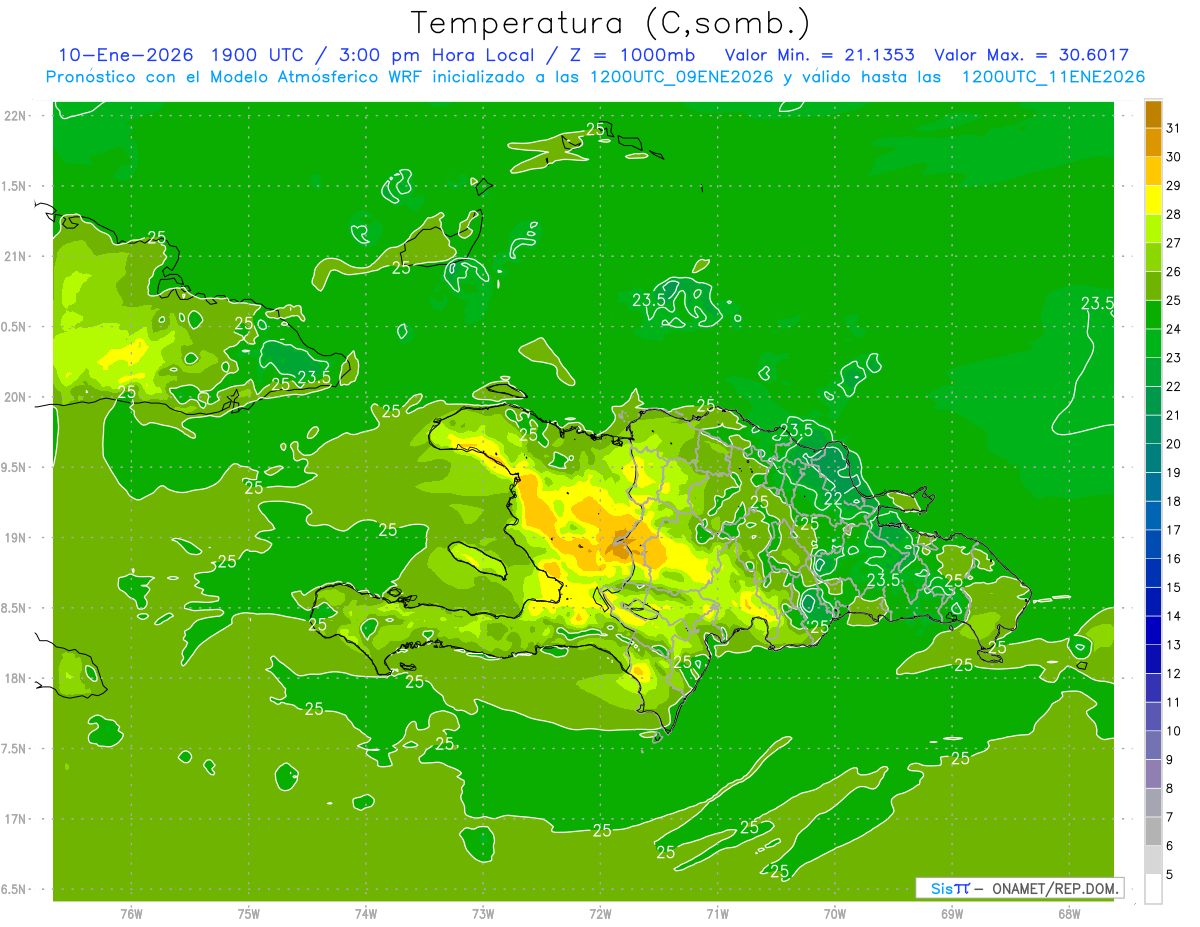The height and width of the screenshot is (927, 1200).
Task: Click the color scale value '14'
Action: click(1174, 616)
